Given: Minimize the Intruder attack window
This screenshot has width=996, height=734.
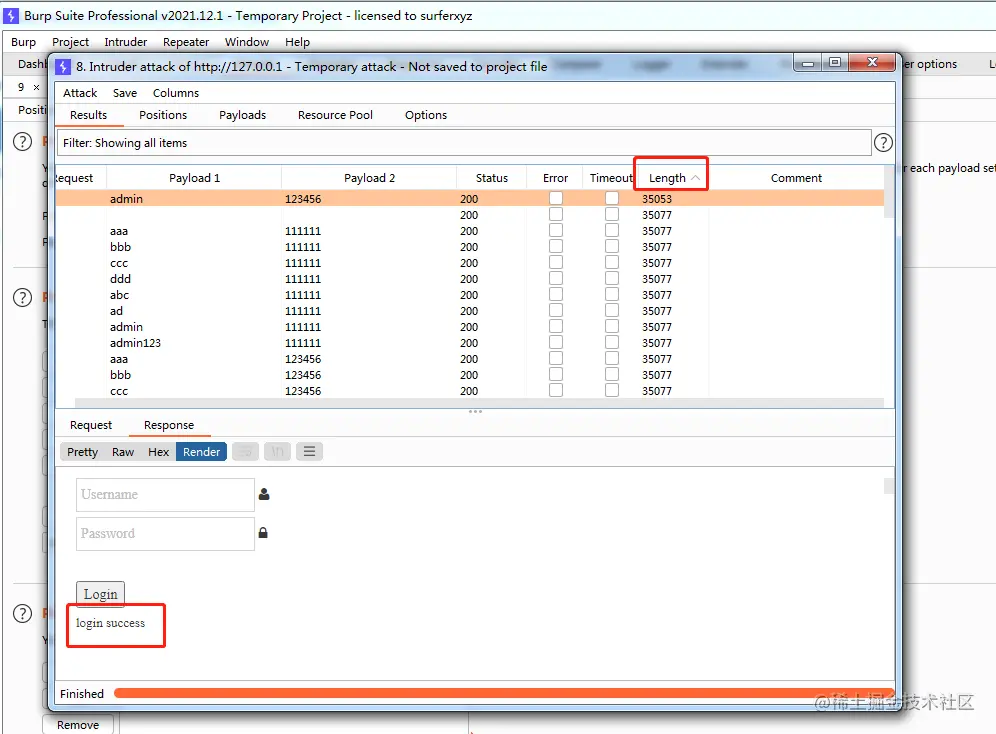Looking at the screenshot, I should click(x=808, y=63).
